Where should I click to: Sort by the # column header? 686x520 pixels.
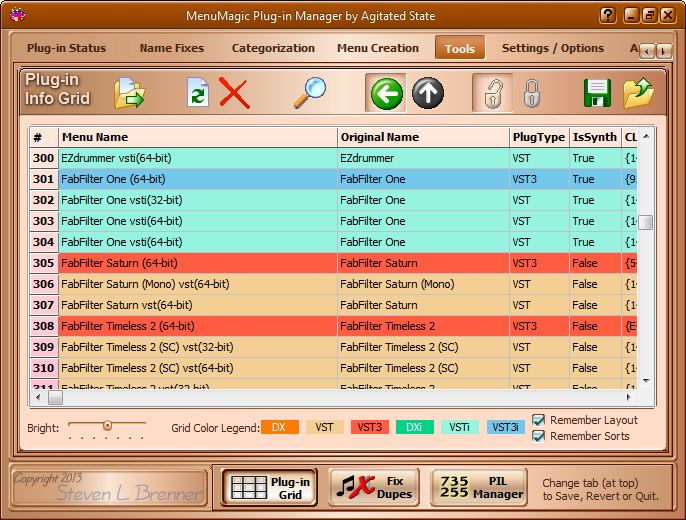44,137
